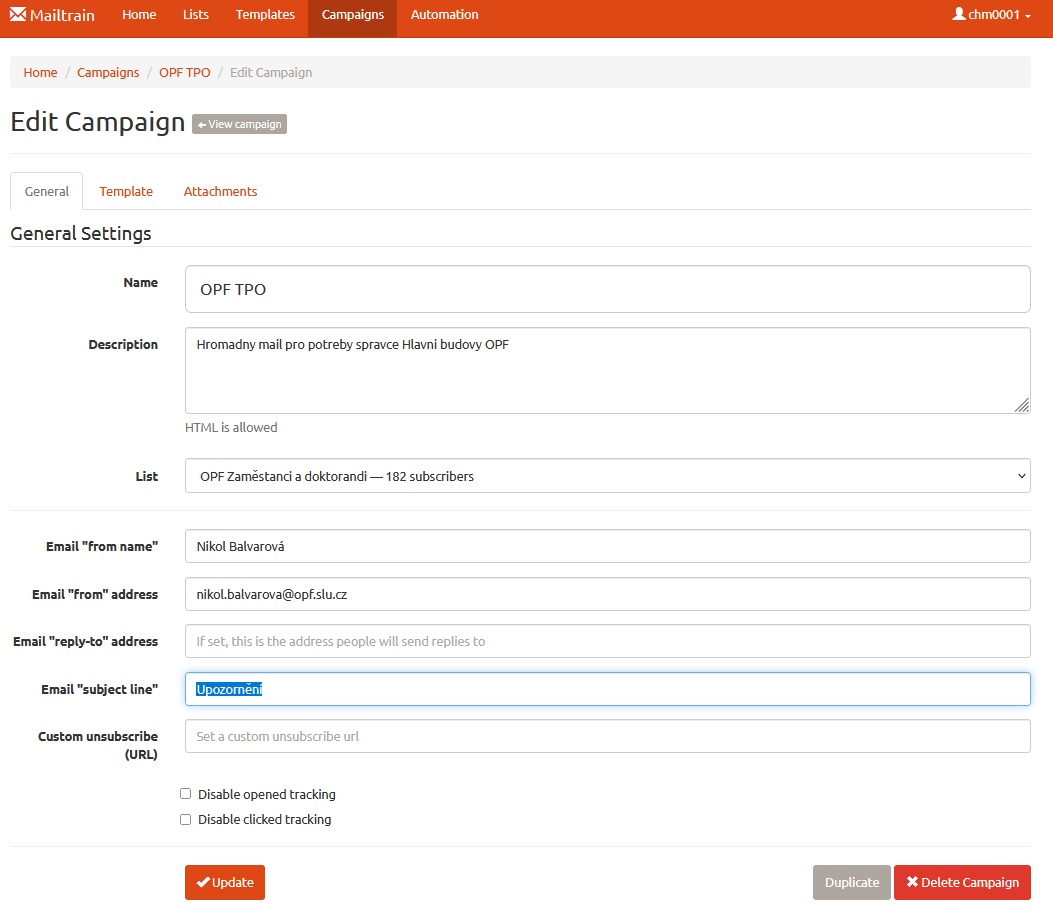The image size is (1053, 913).
Task: Click the OPF TPO breadcrumb link
Action: tap(185, 73)
